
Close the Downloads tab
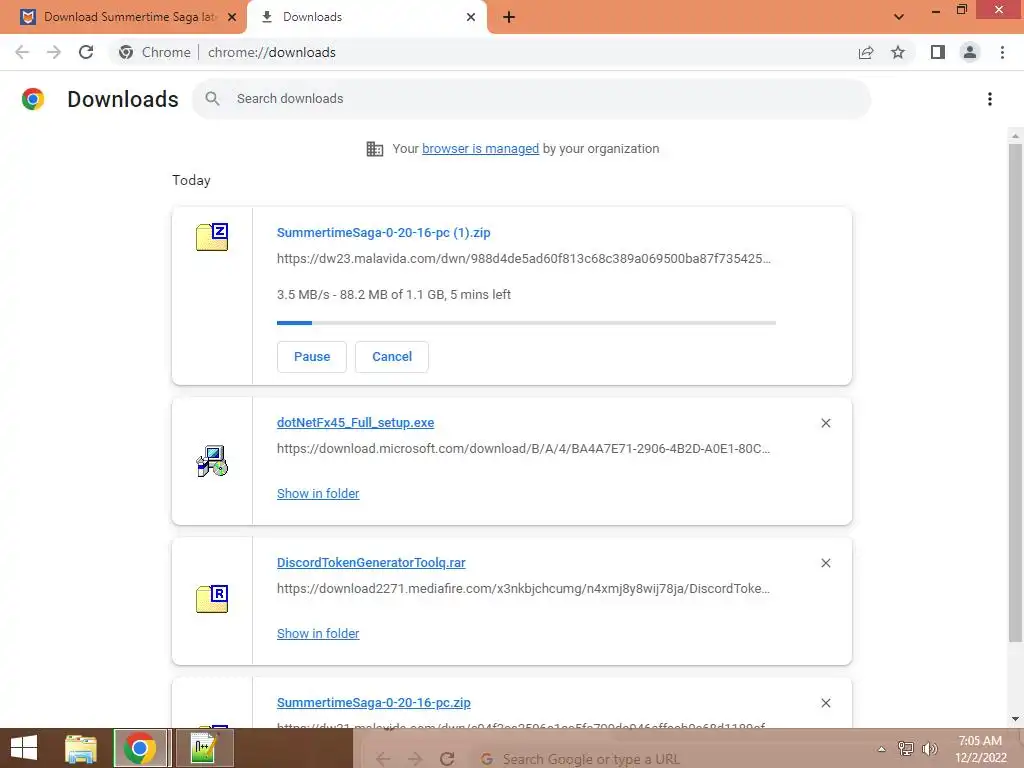click(471, 17)
